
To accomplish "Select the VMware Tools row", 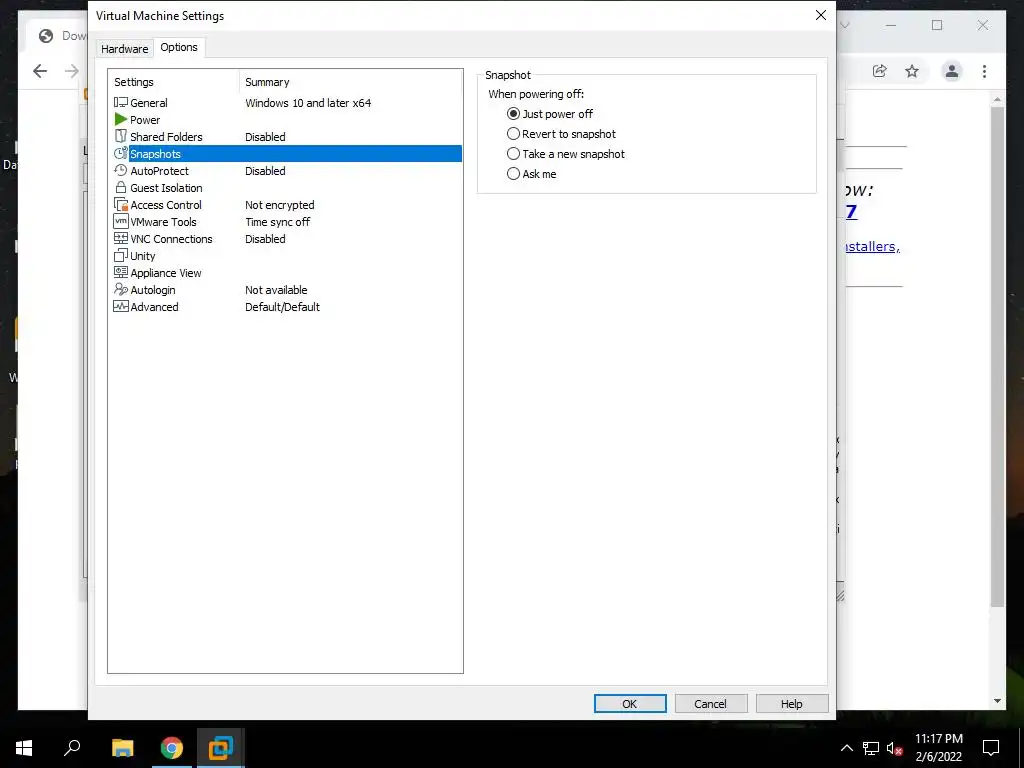I will pyautogui.click(x=287, y=221).
